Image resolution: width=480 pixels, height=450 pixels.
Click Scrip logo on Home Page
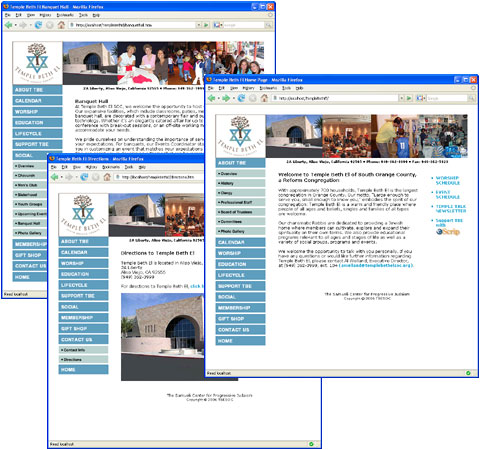pyautogui.click(x=448, y=231)
